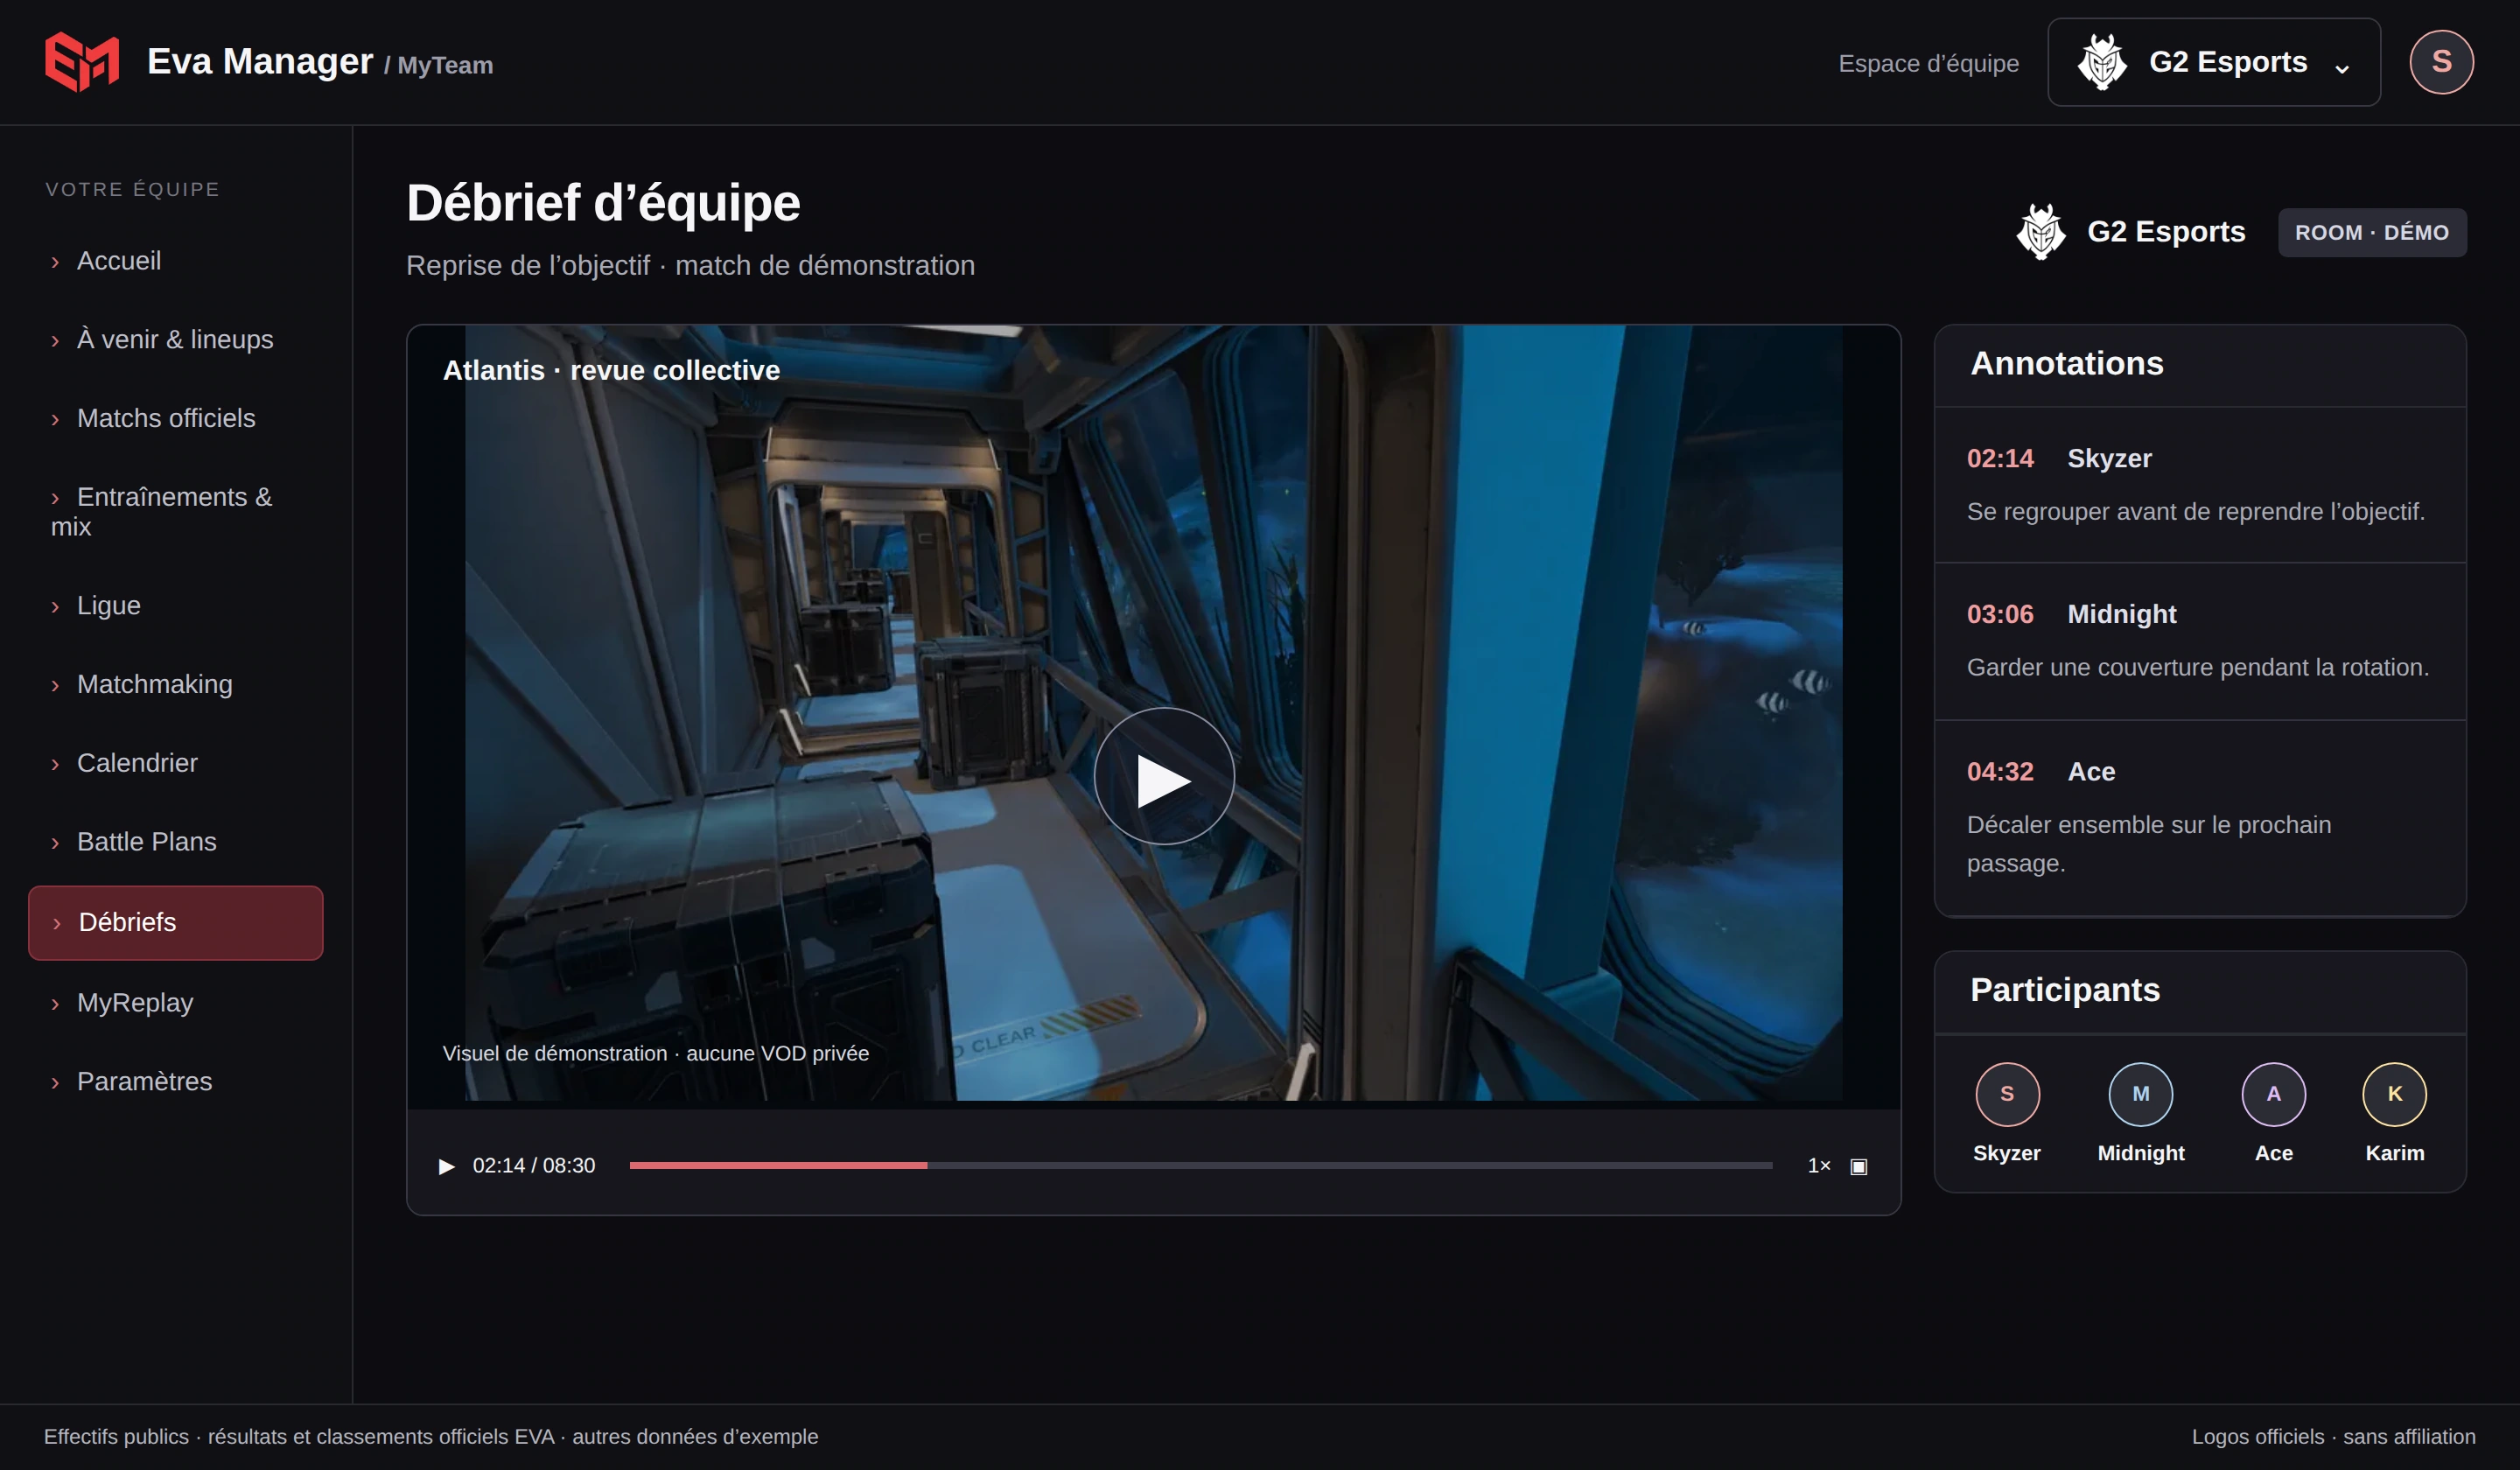Jump to the 02:14 Skyzer annotation

point(2199,485)
